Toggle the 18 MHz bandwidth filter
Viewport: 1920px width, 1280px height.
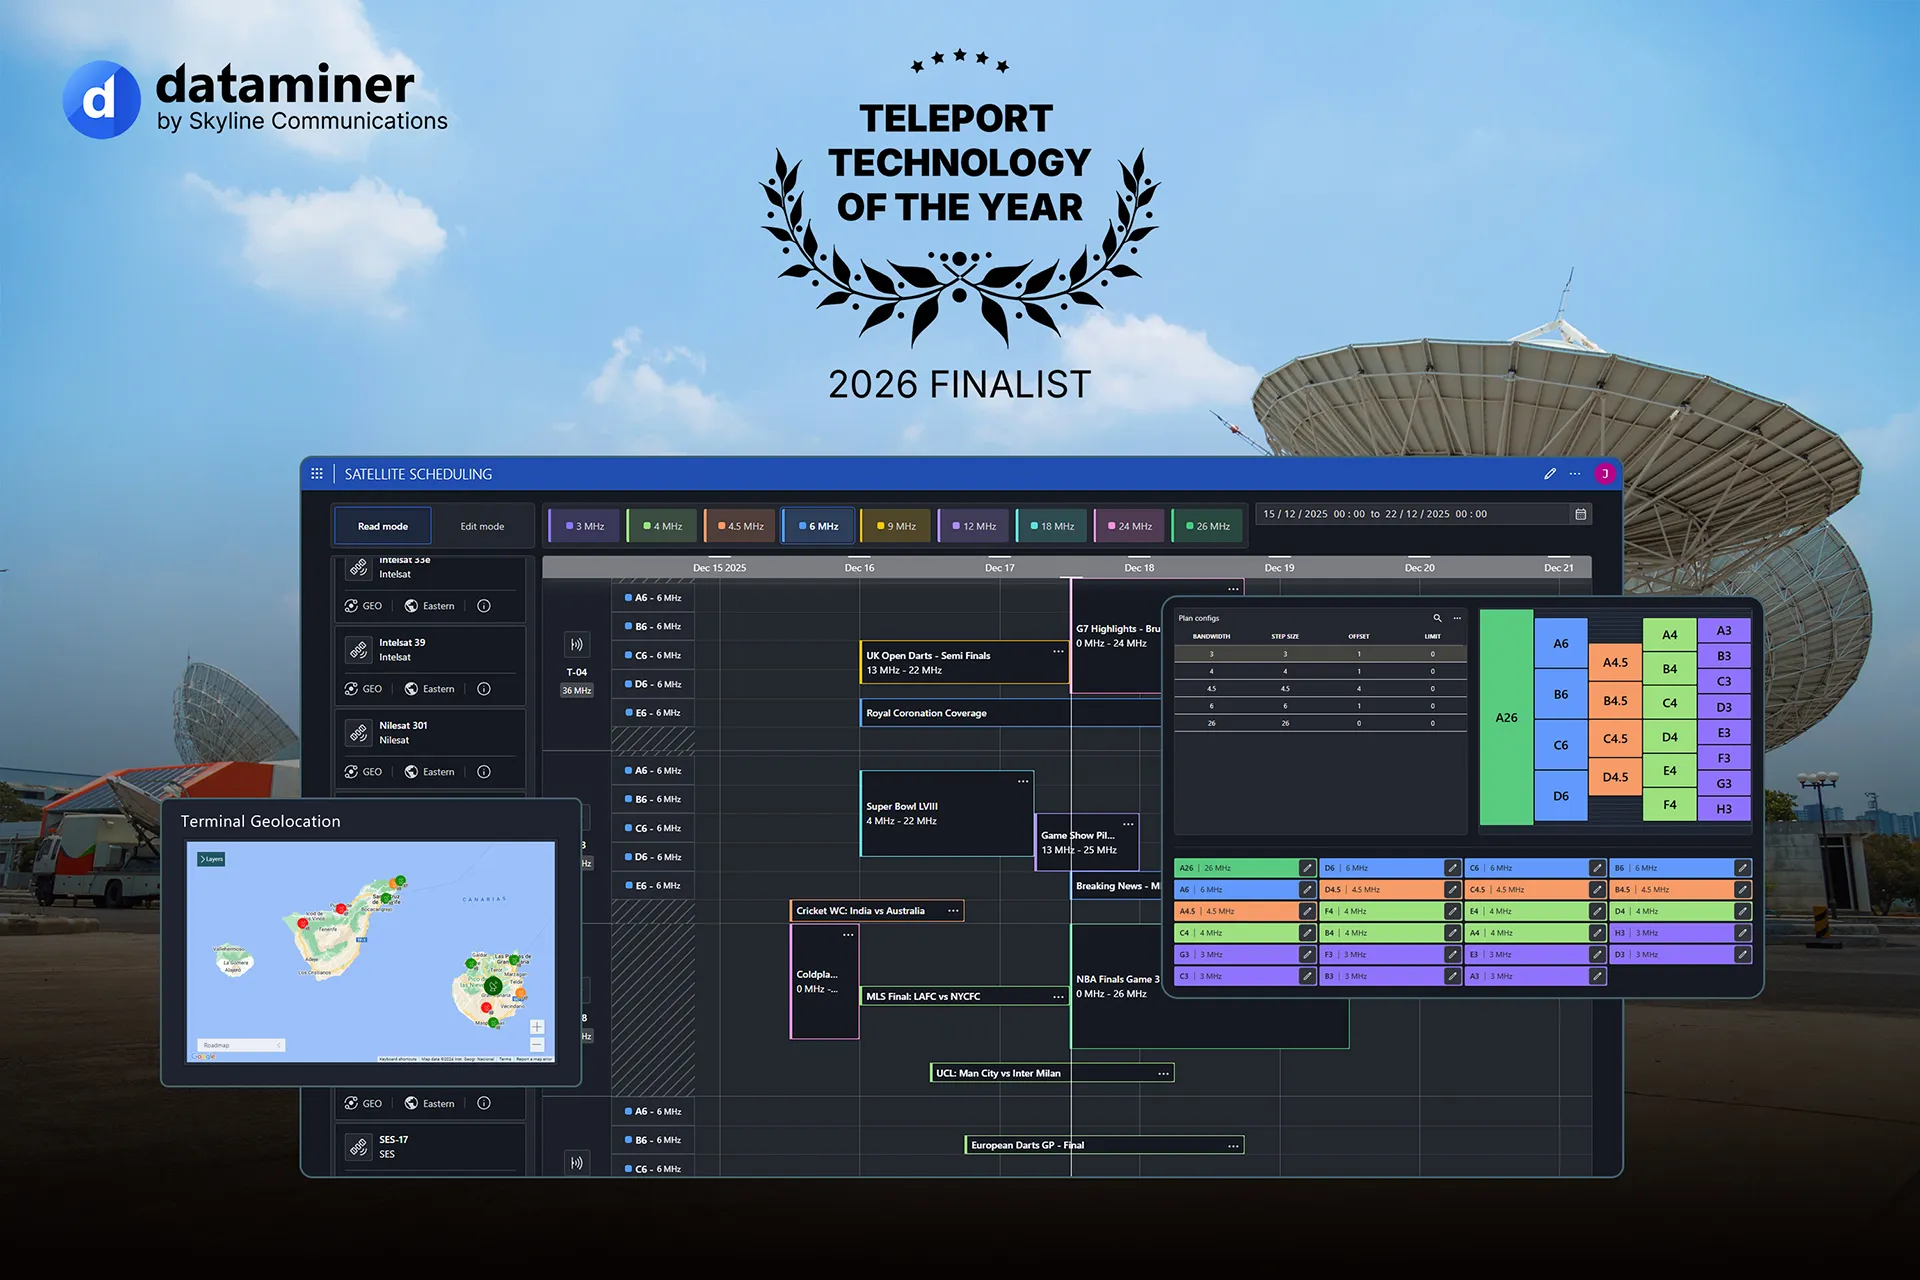click(1052, 526)
